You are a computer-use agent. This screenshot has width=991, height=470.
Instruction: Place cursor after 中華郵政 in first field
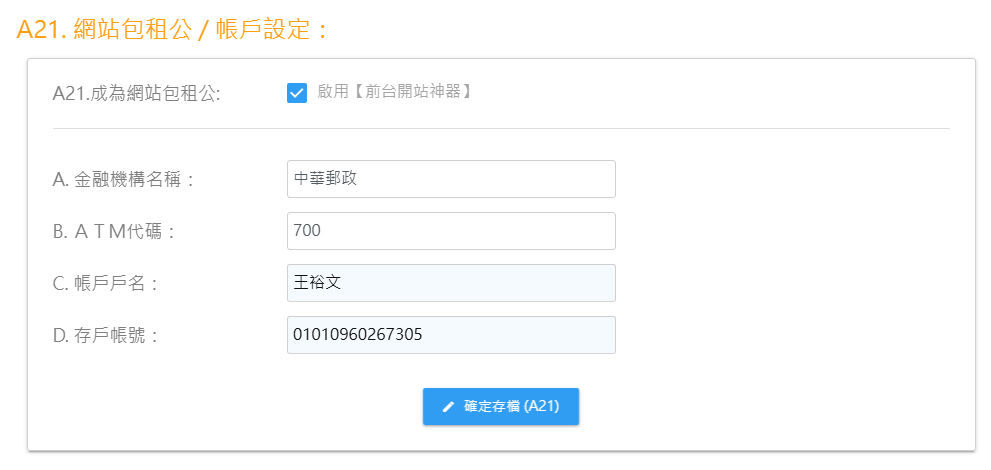coord(359,179)
